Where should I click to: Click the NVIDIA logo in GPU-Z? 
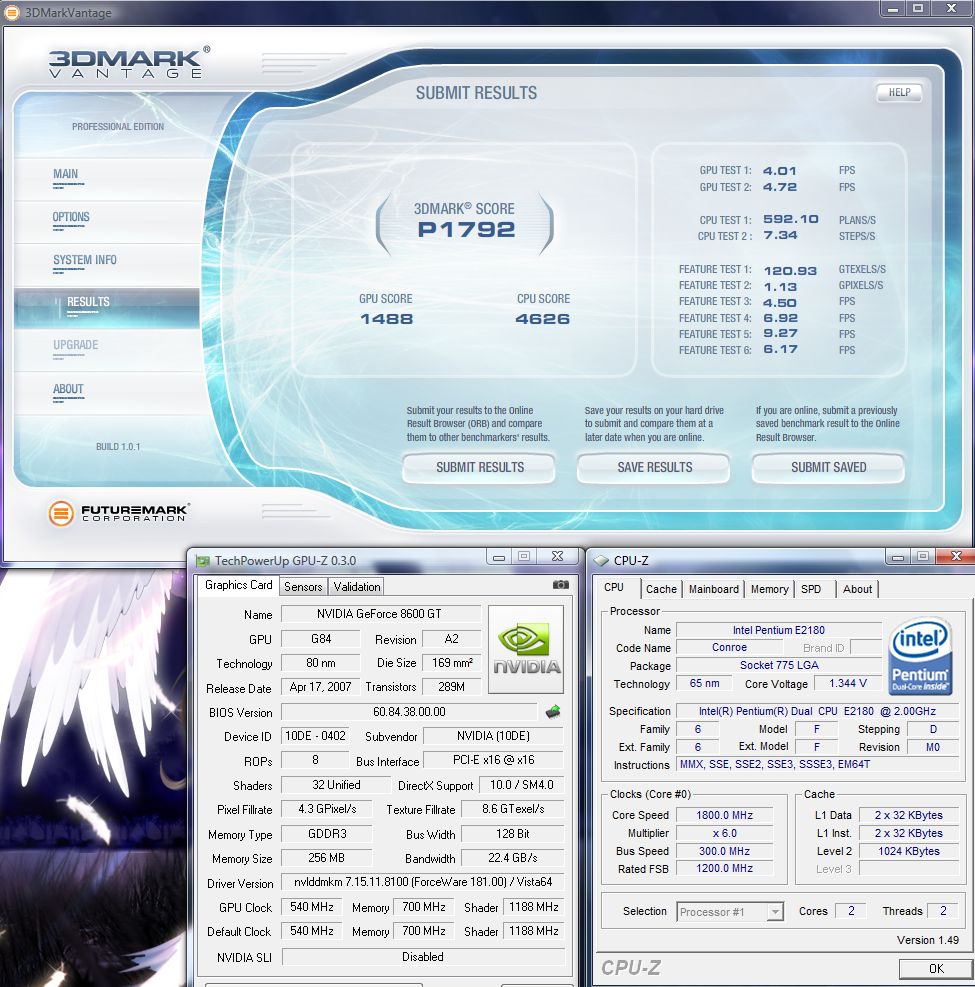pyautogui.click(x=526, y=649)
